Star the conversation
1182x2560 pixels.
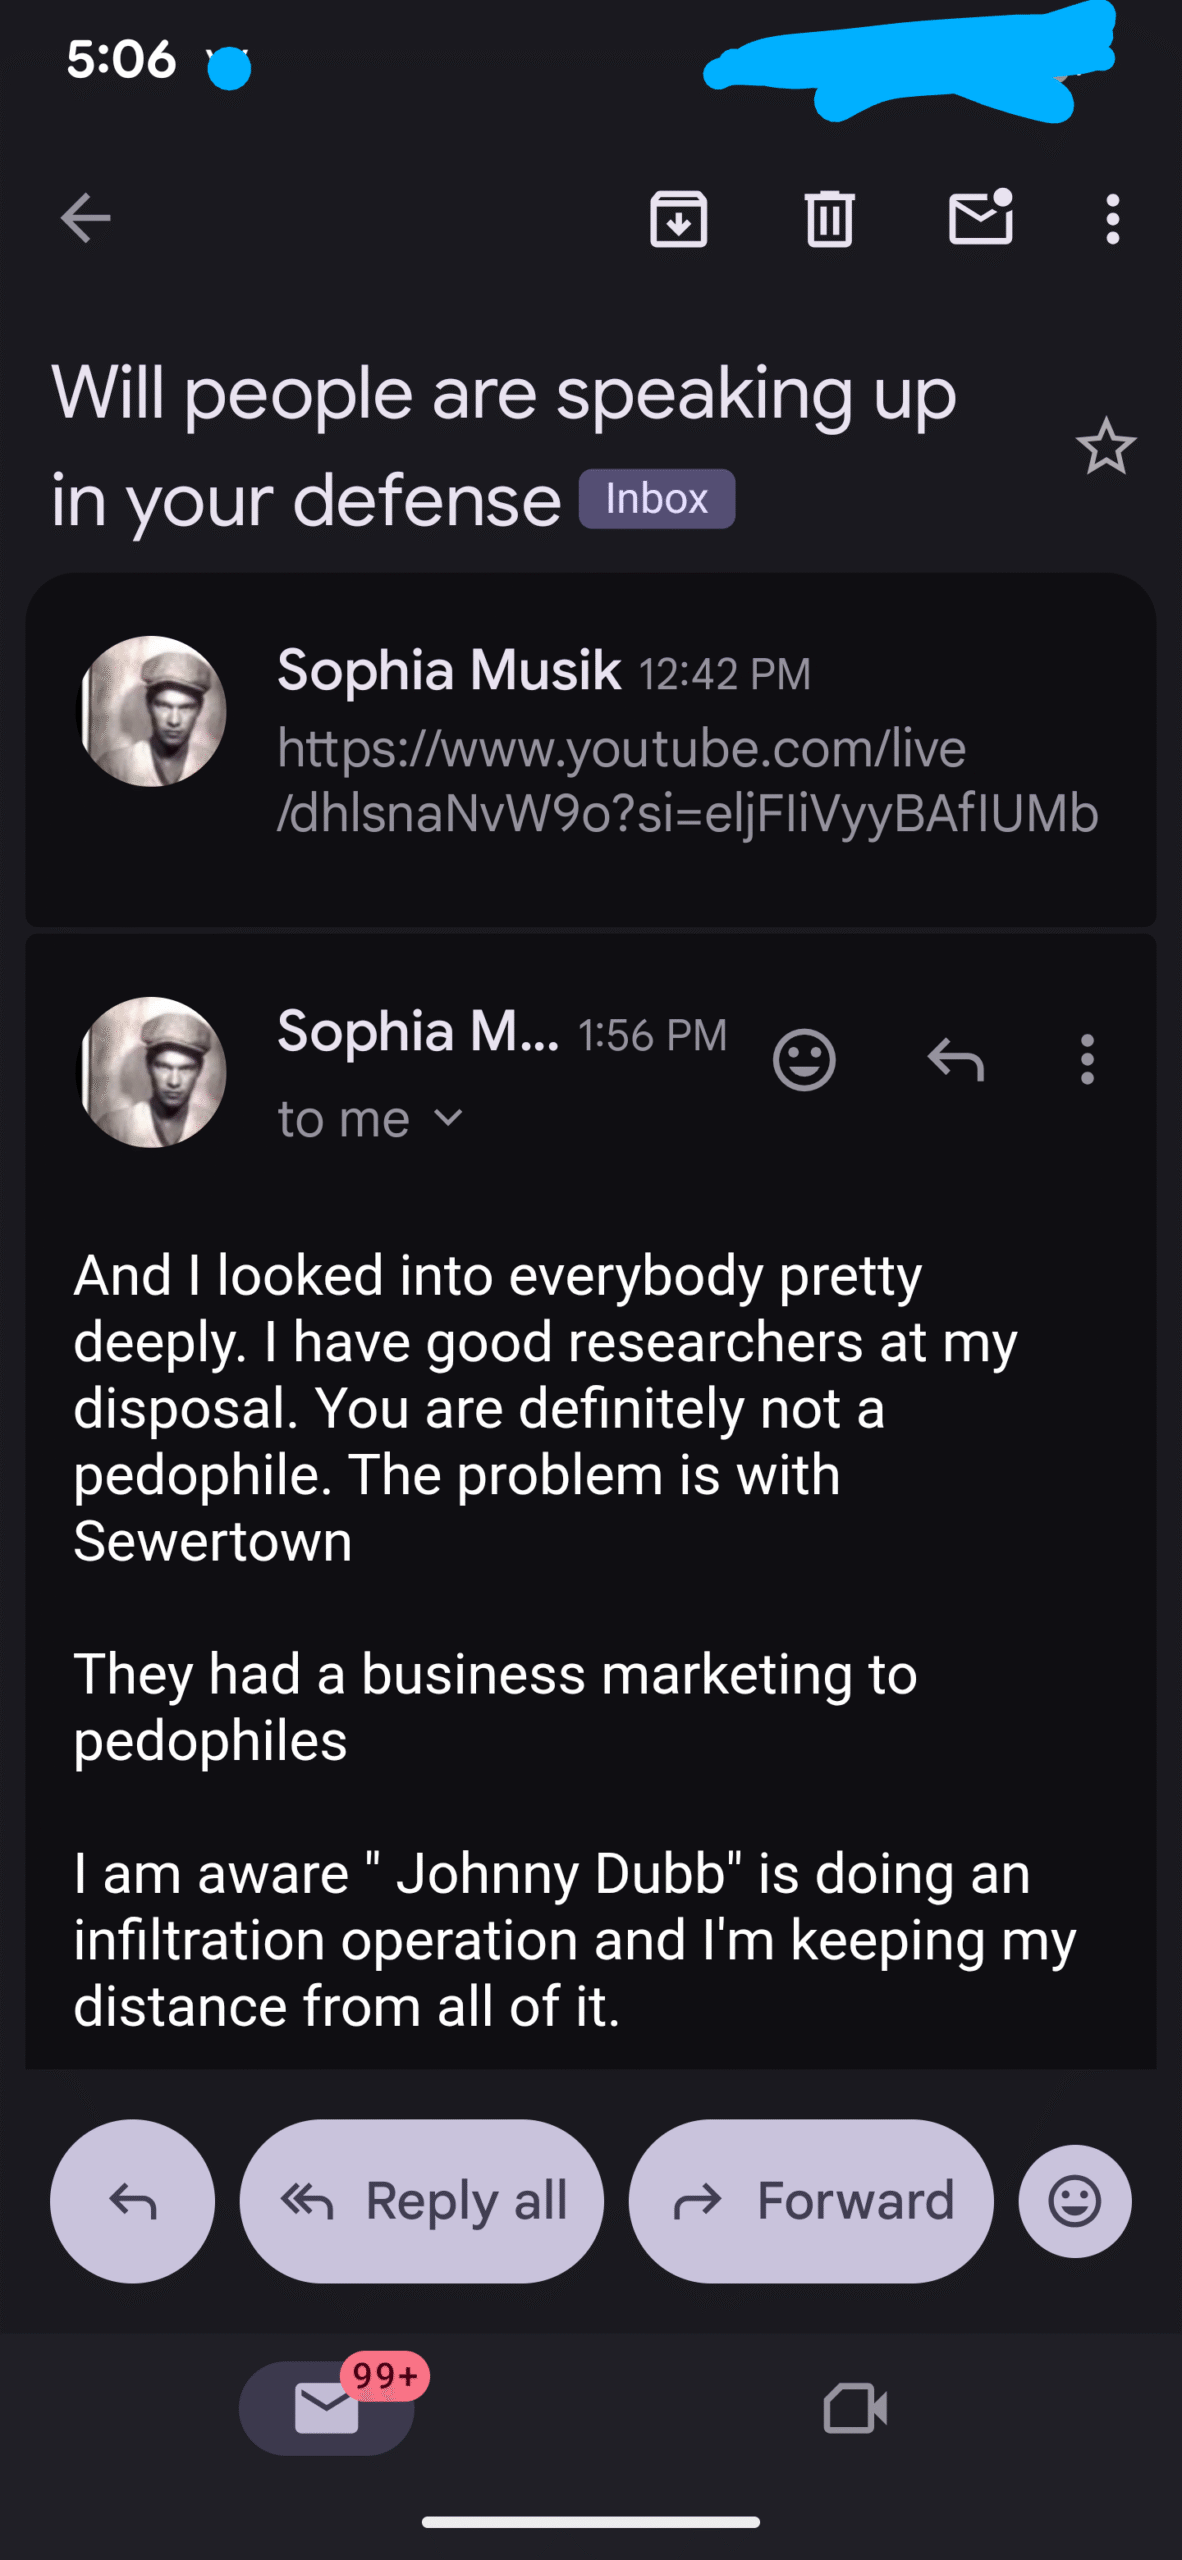tap(1106, 446)
